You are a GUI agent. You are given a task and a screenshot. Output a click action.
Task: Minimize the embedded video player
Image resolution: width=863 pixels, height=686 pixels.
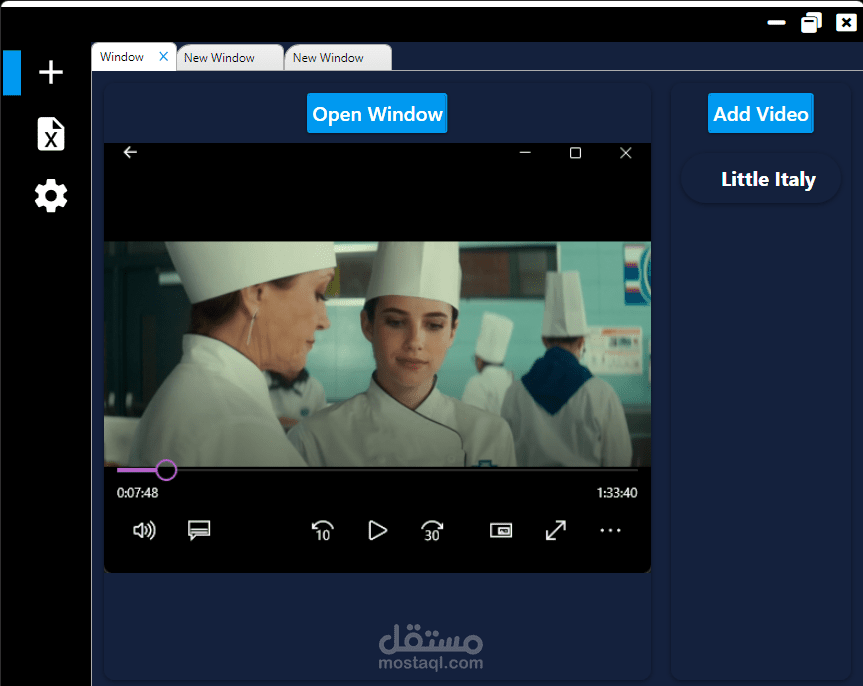(x=525, y=153)
